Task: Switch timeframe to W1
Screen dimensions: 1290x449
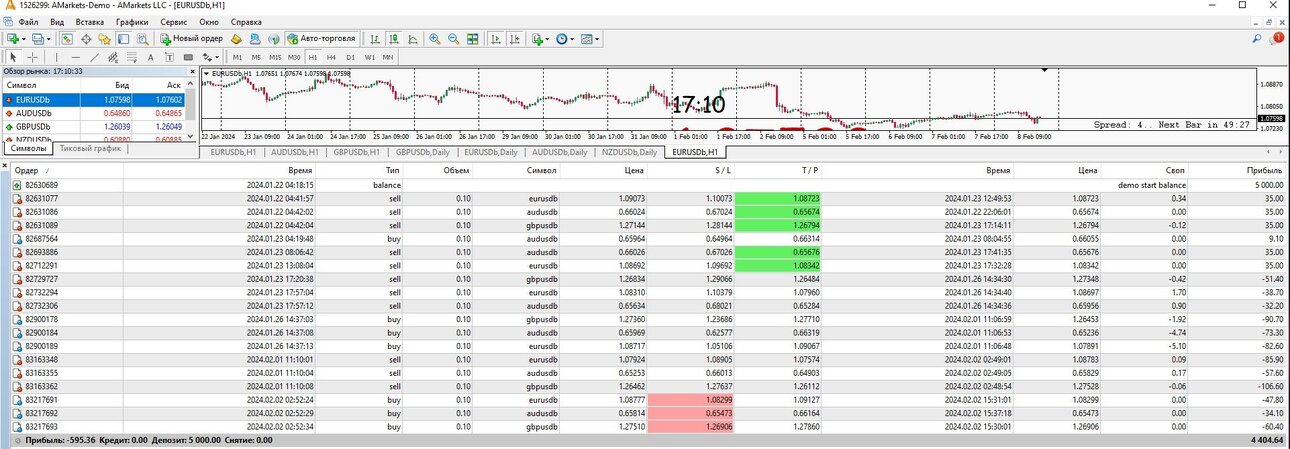Action: pyautogui.click(x=369, y=57)
